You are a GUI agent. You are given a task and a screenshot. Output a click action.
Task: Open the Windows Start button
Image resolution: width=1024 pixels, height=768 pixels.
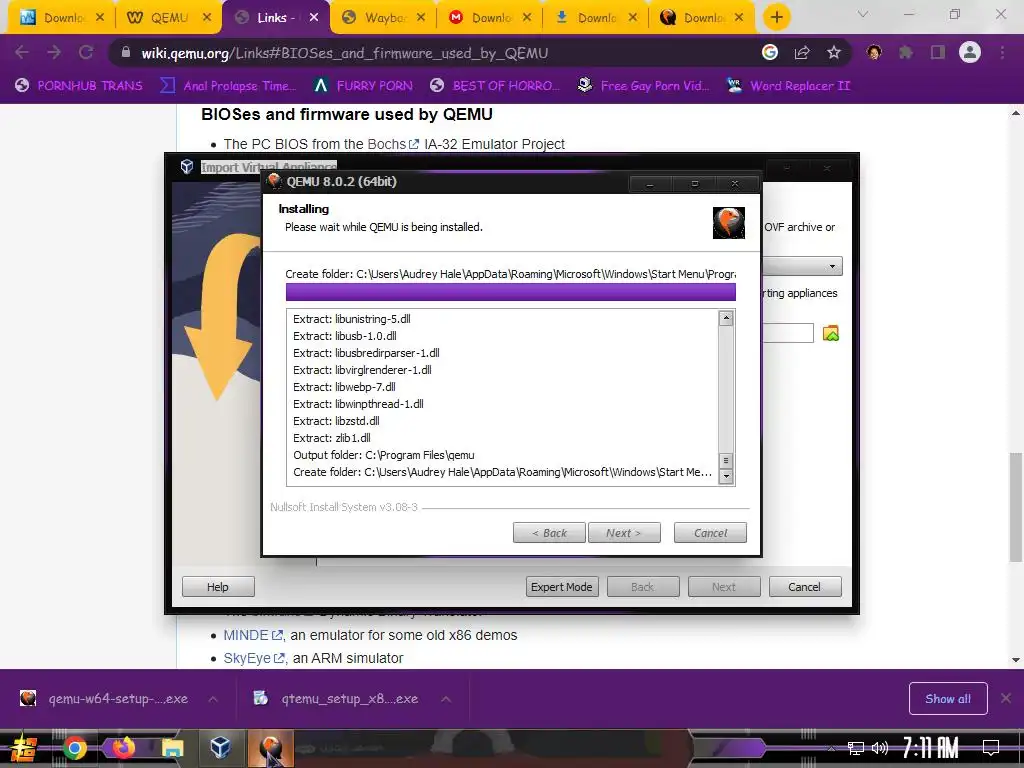(23, 748)
